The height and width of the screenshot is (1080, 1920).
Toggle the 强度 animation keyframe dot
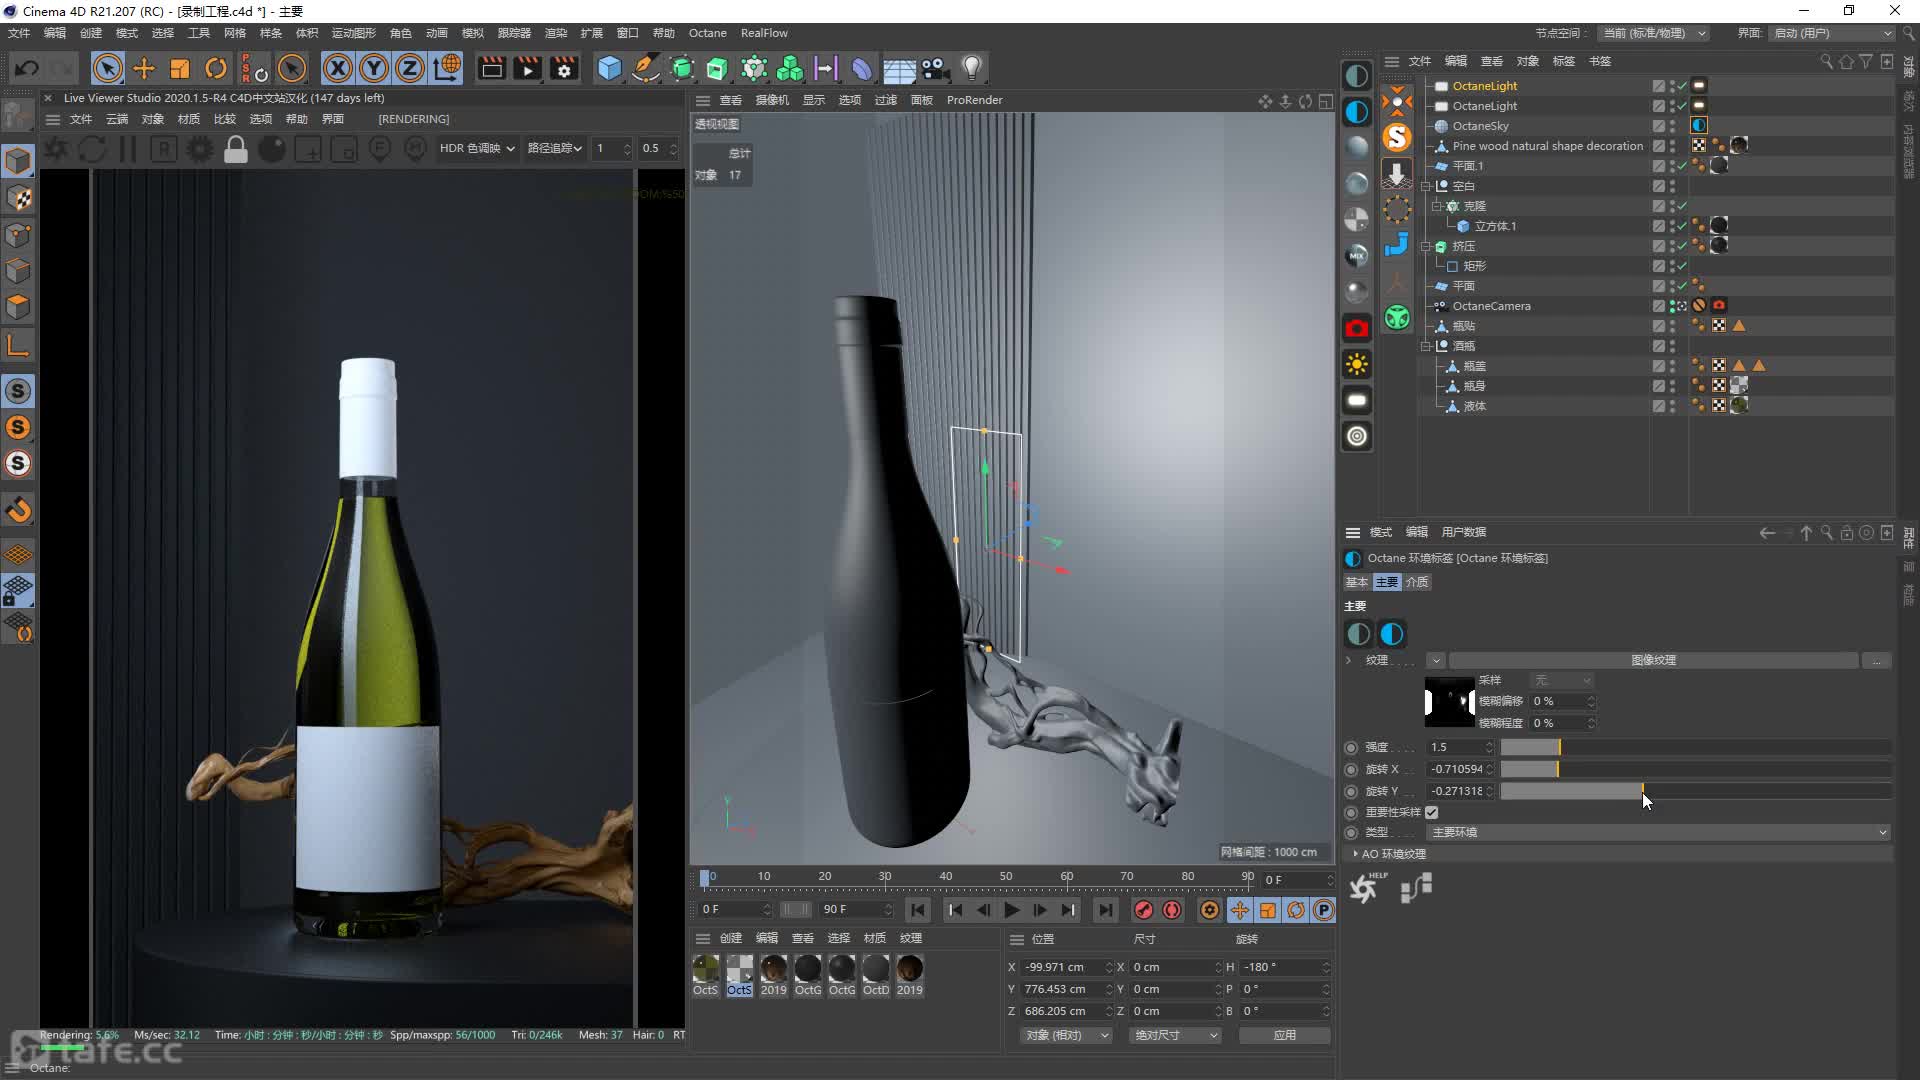pyautogui.click(x=1351, y=747)
